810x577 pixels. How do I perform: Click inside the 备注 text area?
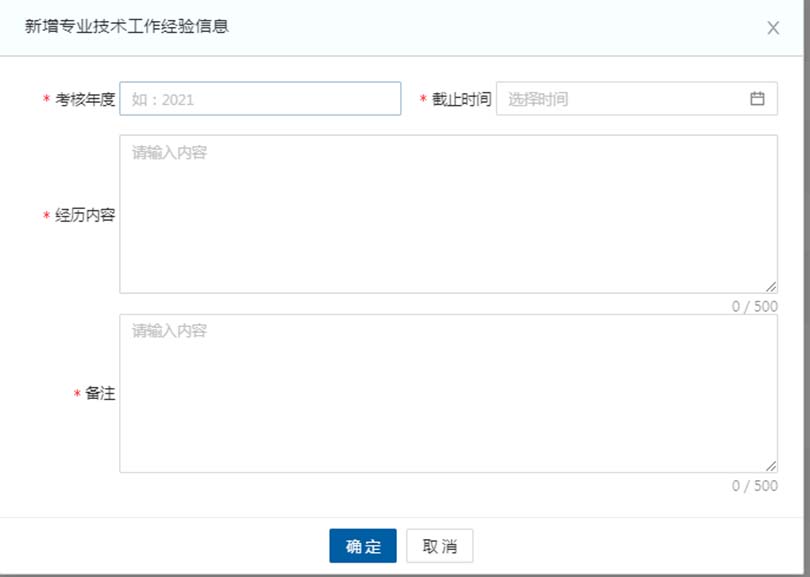coord(440,390)
